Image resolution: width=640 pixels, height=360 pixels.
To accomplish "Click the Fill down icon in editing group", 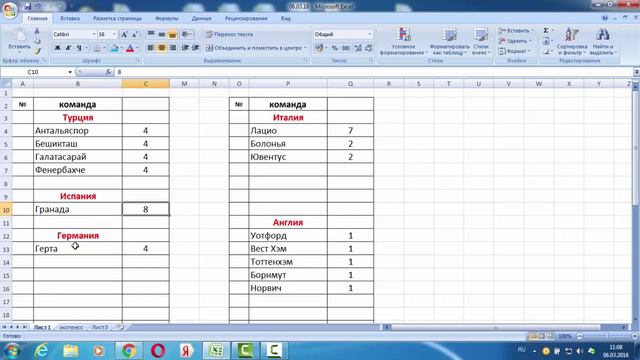I will (546, 41).
